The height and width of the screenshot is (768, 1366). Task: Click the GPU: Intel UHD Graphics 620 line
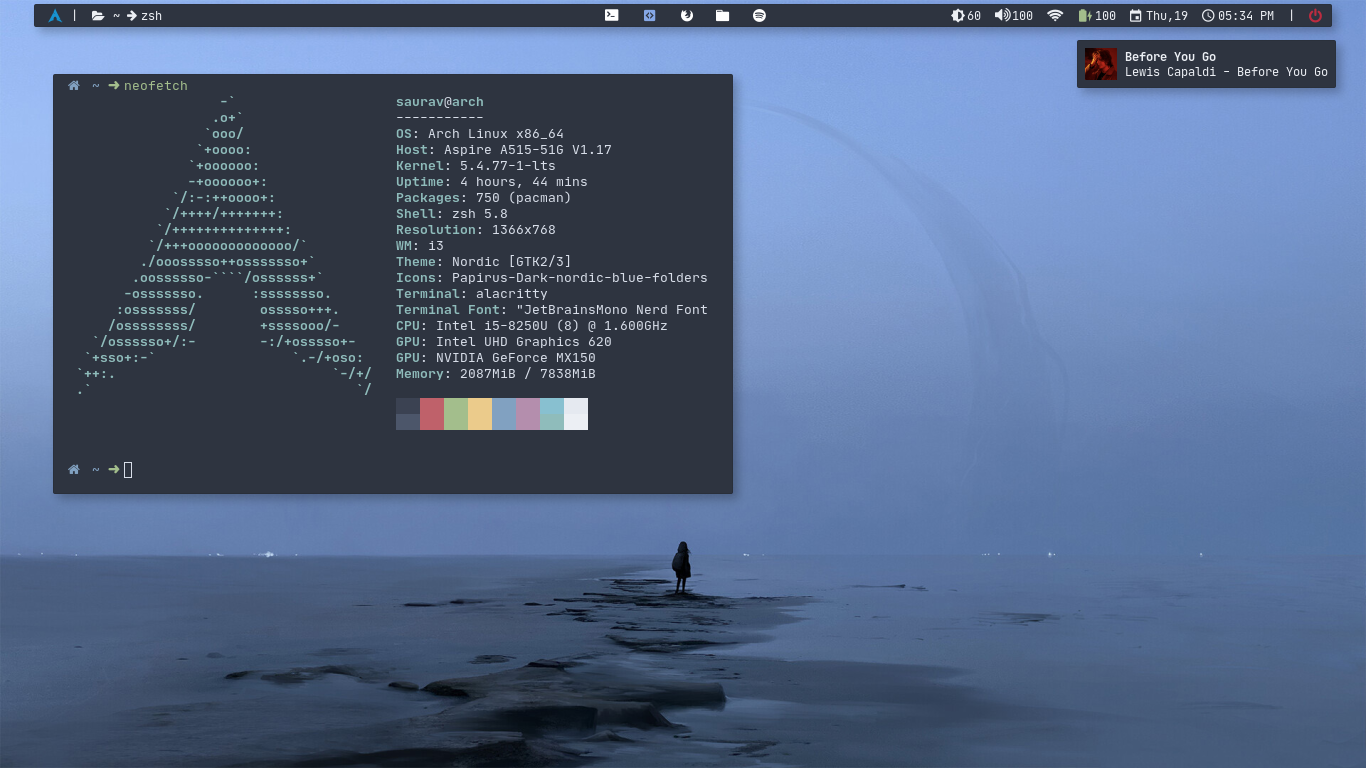coord(504,342)
